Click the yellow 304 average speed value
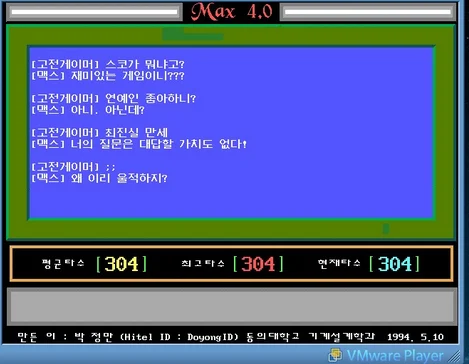469x364 pixels. (x=121, y=264)
